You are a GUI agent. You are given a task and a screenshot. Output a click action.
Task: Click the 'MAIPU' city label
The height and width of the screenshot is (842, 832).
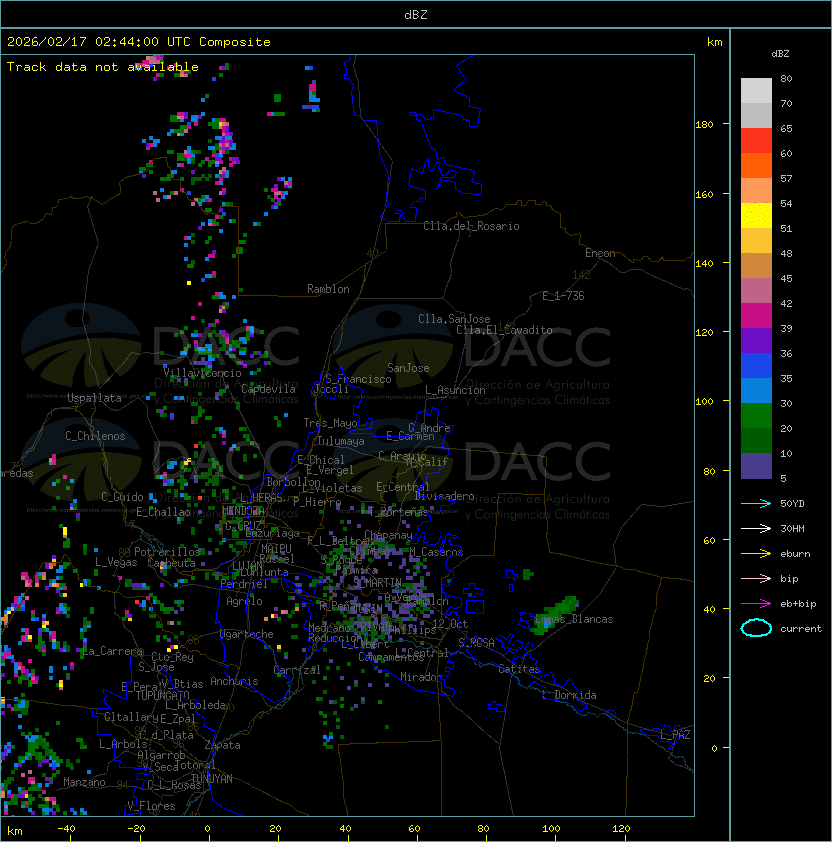pyautogui.click(x=276, y=549)
